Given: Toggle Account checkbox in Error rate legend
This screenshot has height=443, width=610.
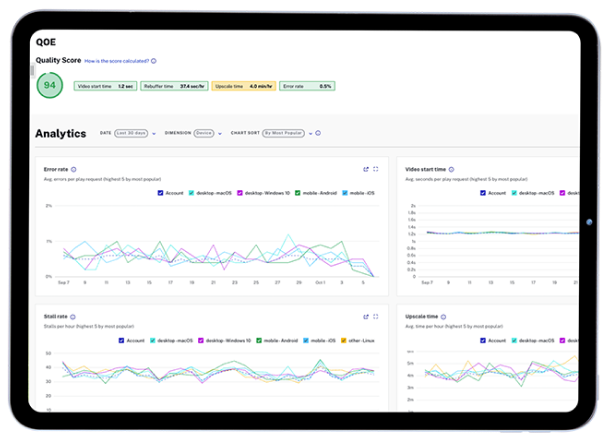Looking at the screenshot, I should click(x=161, y=192).
